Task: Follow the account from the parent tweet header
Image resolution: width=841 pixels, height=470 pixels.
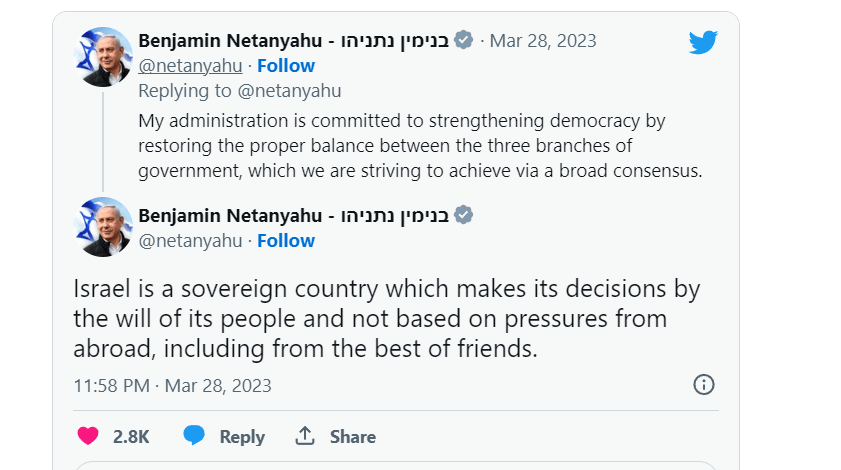Action: pos(286,66)
